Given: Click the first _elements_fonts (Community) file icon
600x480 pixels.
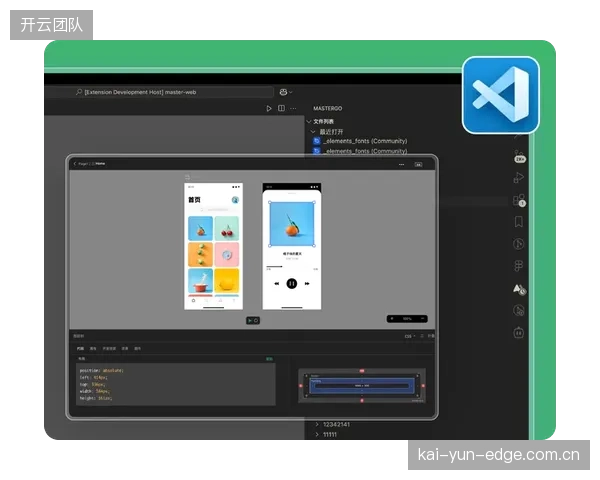Looking at the screenshot, I should (x=317, y=141).
